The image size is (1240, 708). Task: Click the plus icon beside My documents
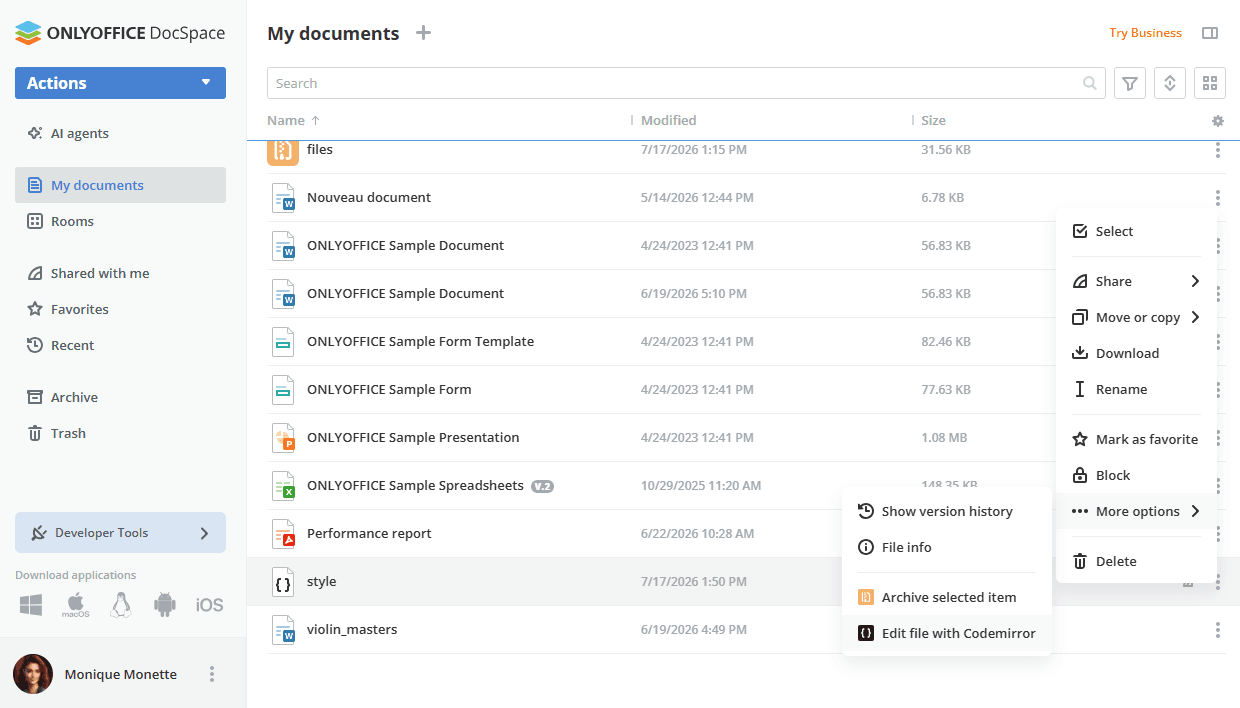[x=424, y=33]
